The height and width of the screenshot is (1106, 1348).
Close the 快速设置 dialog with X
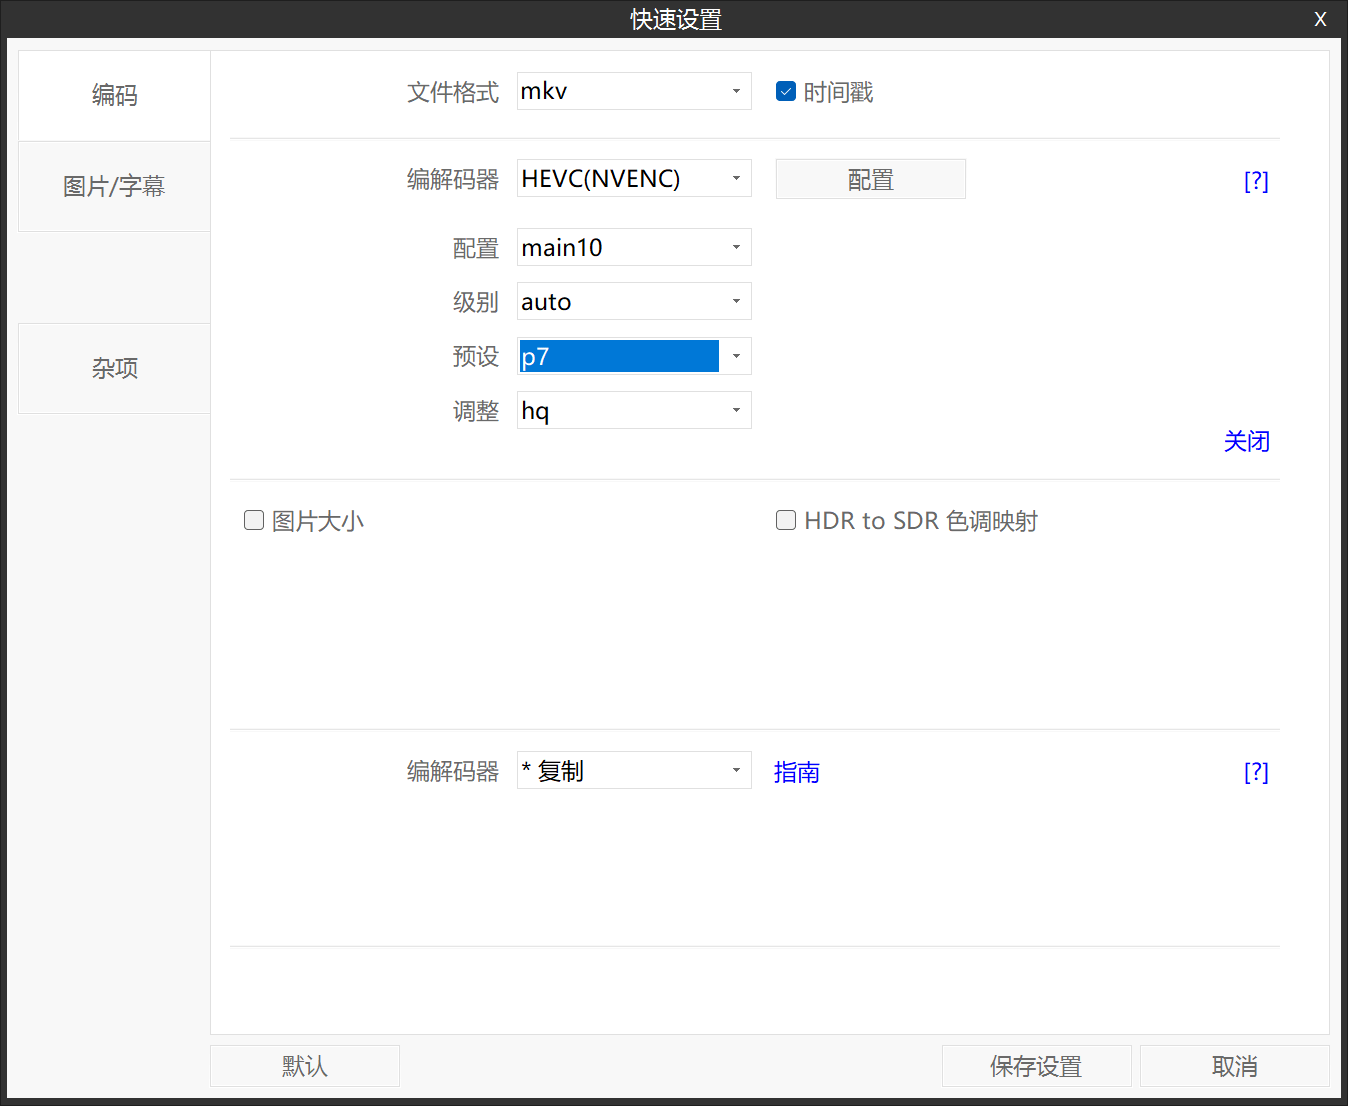1320,19
